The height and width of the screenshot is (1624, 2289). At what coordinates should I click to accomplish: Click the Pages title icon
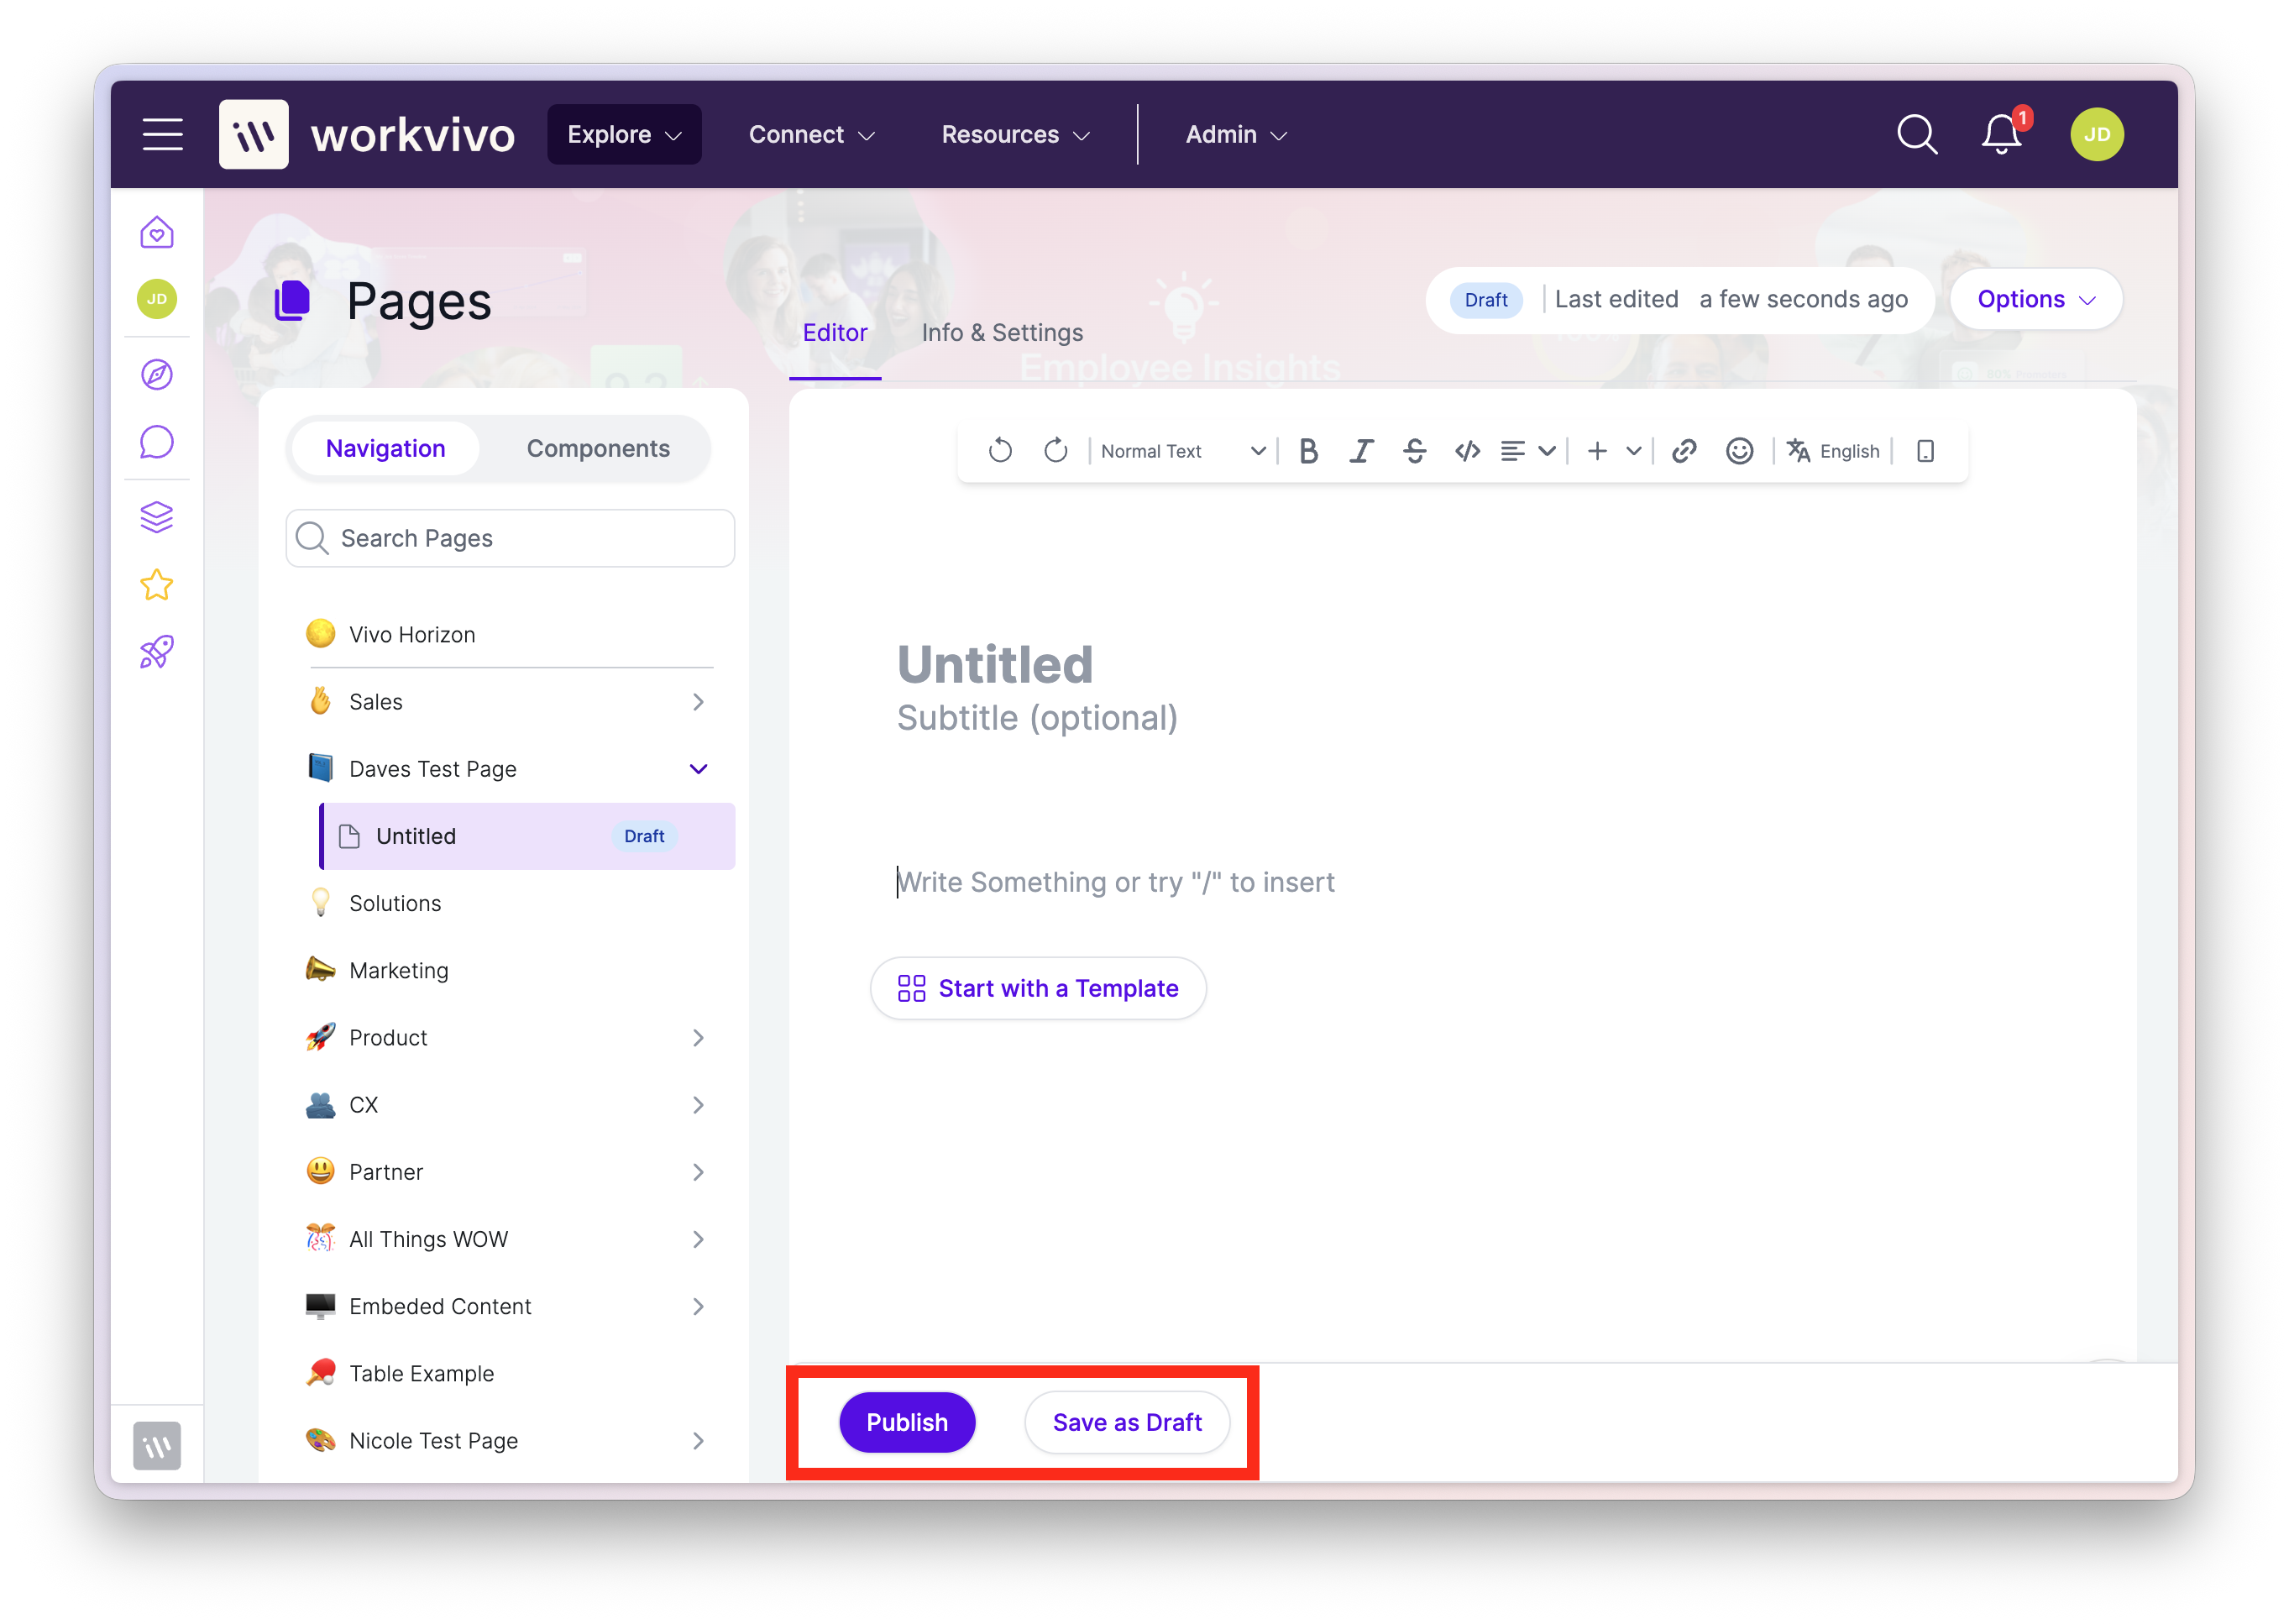(292, 300)
